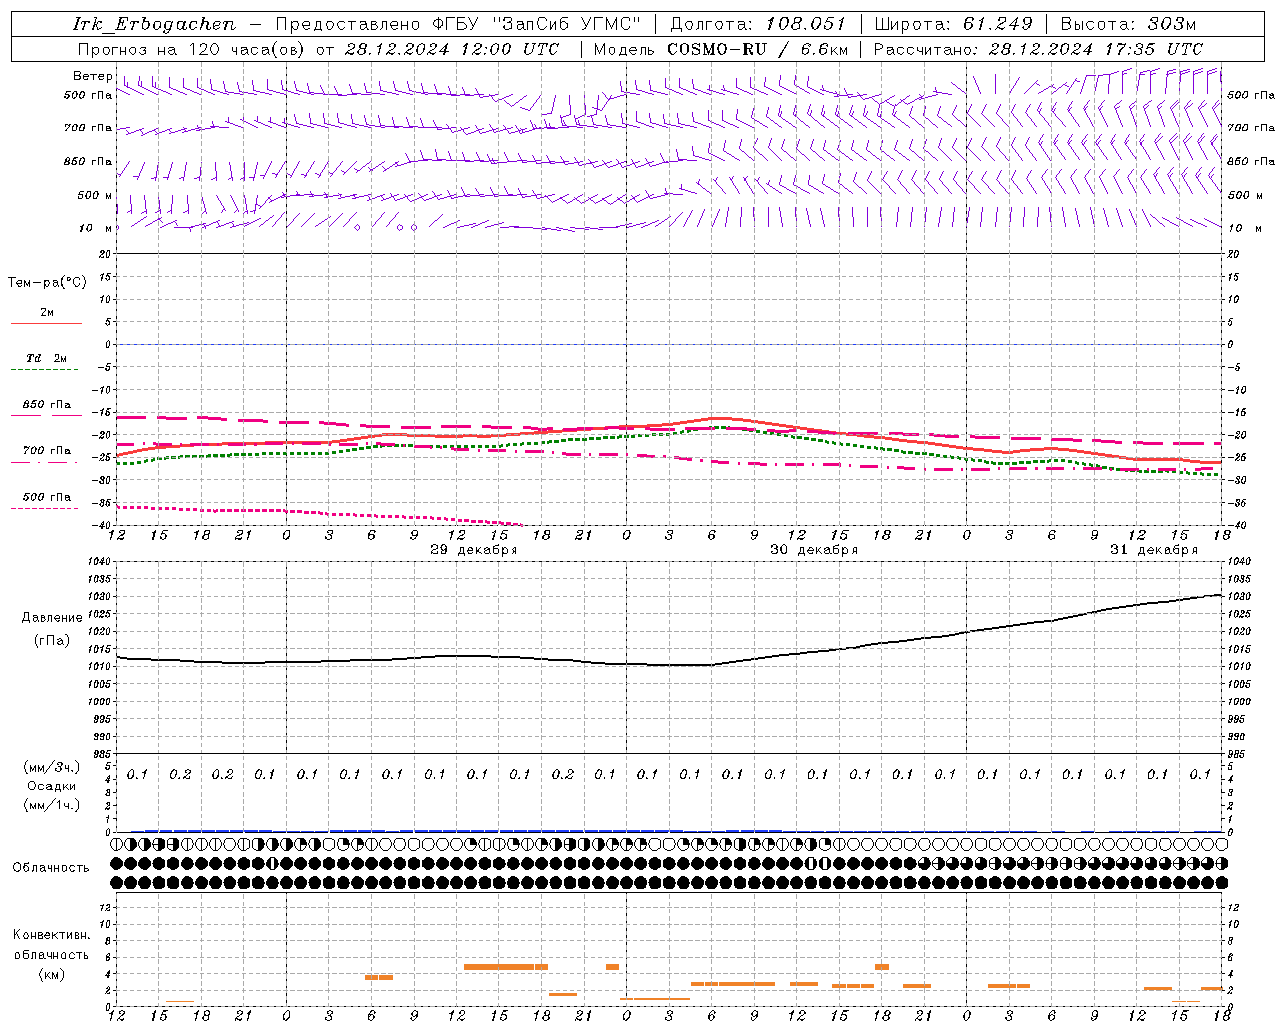Click the '2м' temperature legend entry
Image resolution: width=1280 pixels, height=1024 pixels.
[47, 312]
